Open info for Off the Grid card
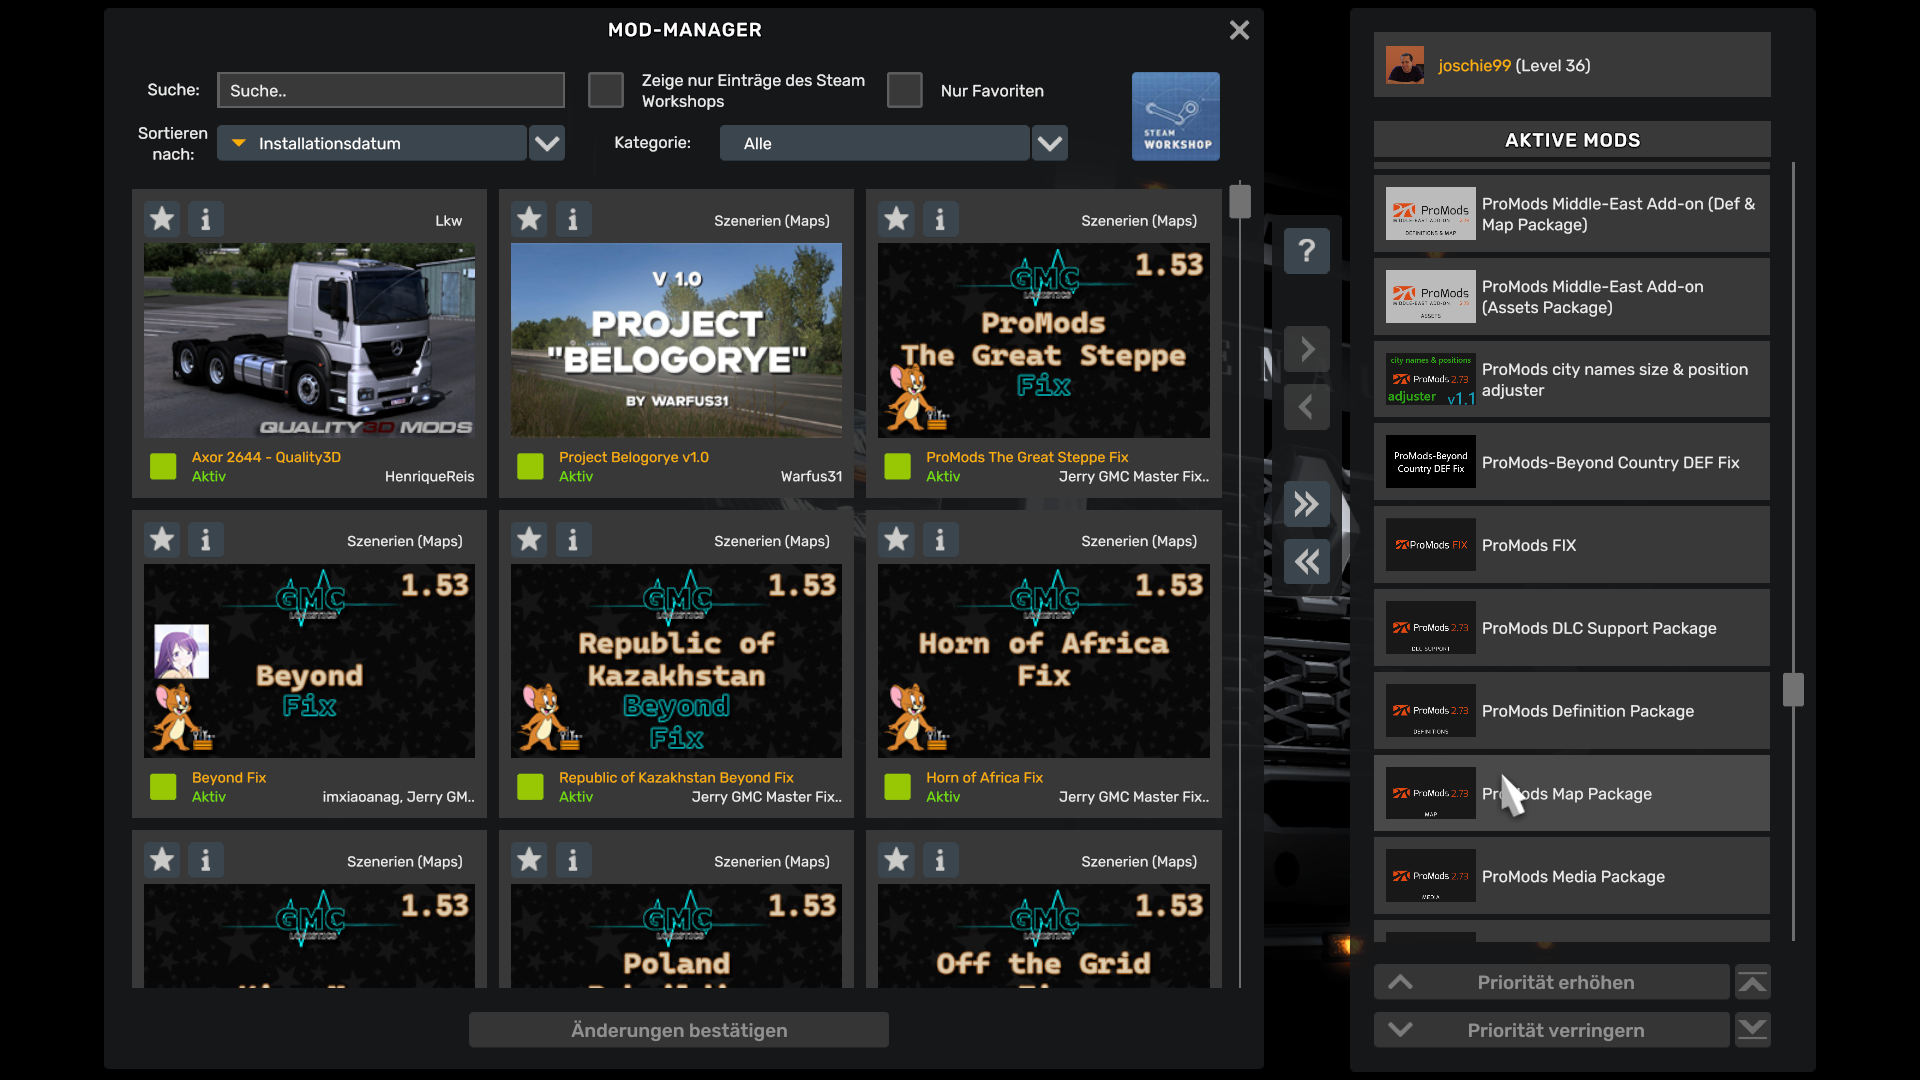Image resolution: width=1920 pixels, height=1080 pixels. pyautogui.click(x=940, y=860)
